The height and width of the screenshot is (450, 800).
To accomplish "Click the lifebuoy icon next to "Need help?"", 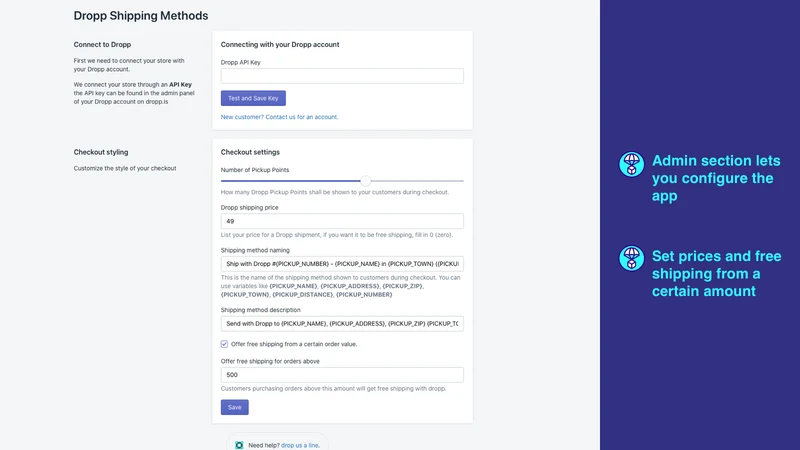I will (239, 445).
